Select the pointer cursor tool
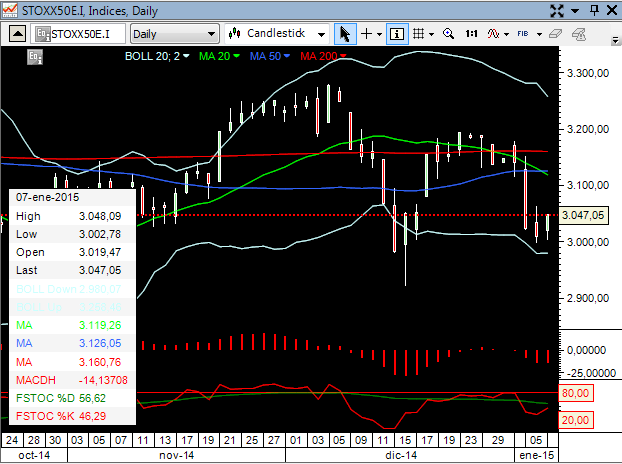This screenshot has width=622, height=464. click(x=345, y=34)
